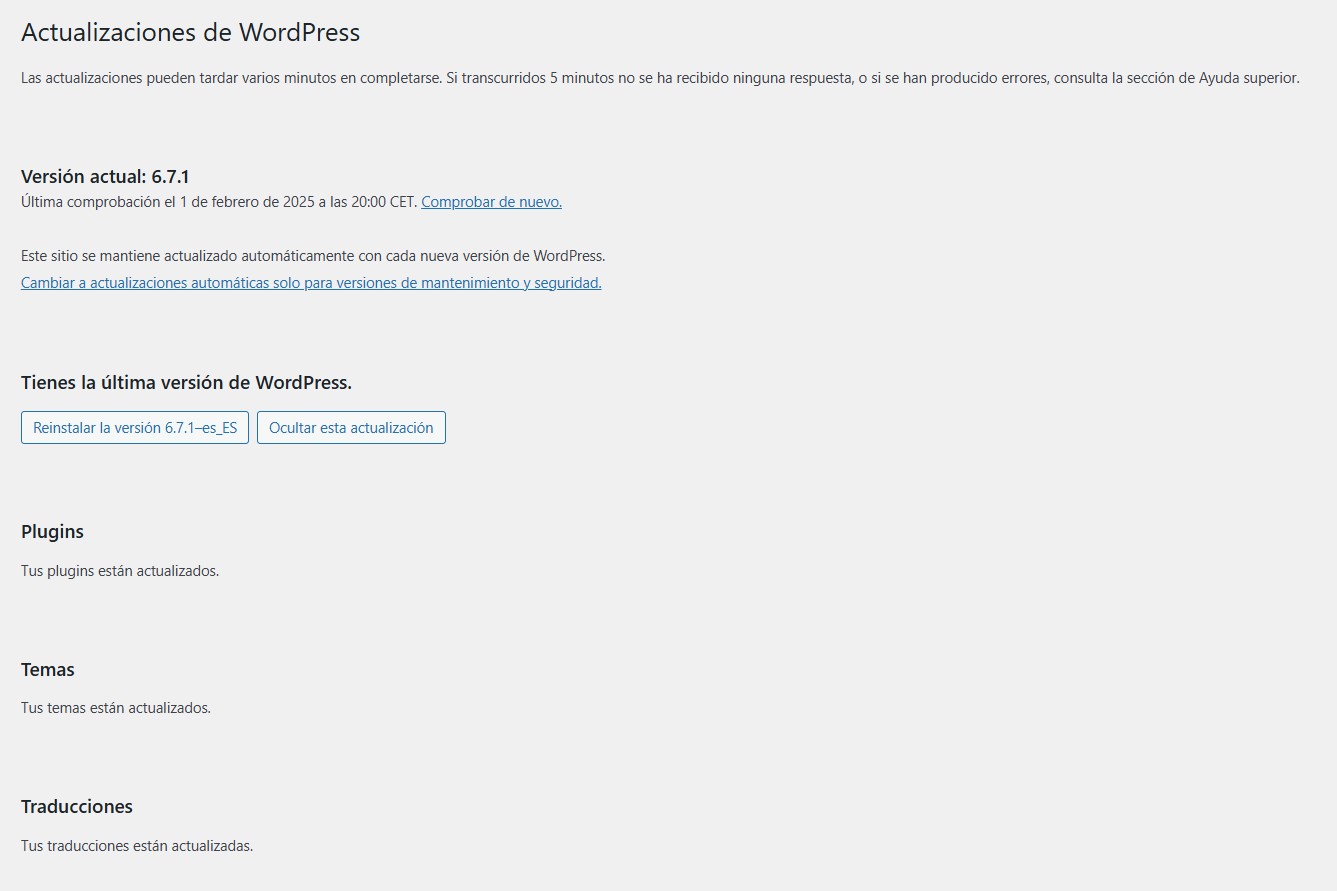Click 'Tienes la última versión de WordPress.' heading

point(186,382)
